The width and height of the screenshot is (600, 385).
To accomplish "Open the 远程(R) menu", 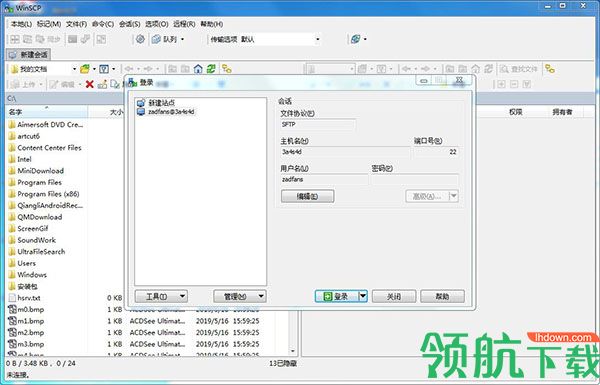I will click(184, 24).
